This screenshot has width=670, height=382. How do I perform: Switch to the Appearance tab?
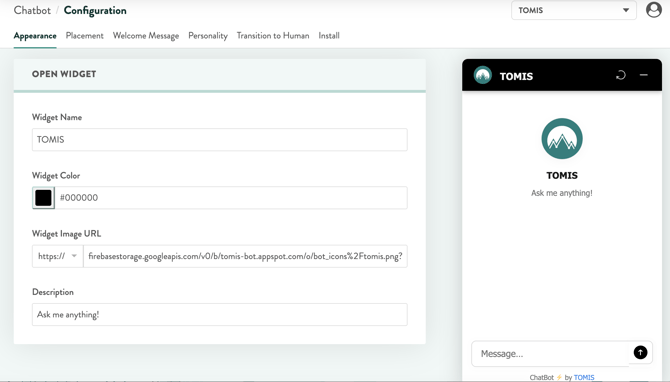tap(35, 36)
